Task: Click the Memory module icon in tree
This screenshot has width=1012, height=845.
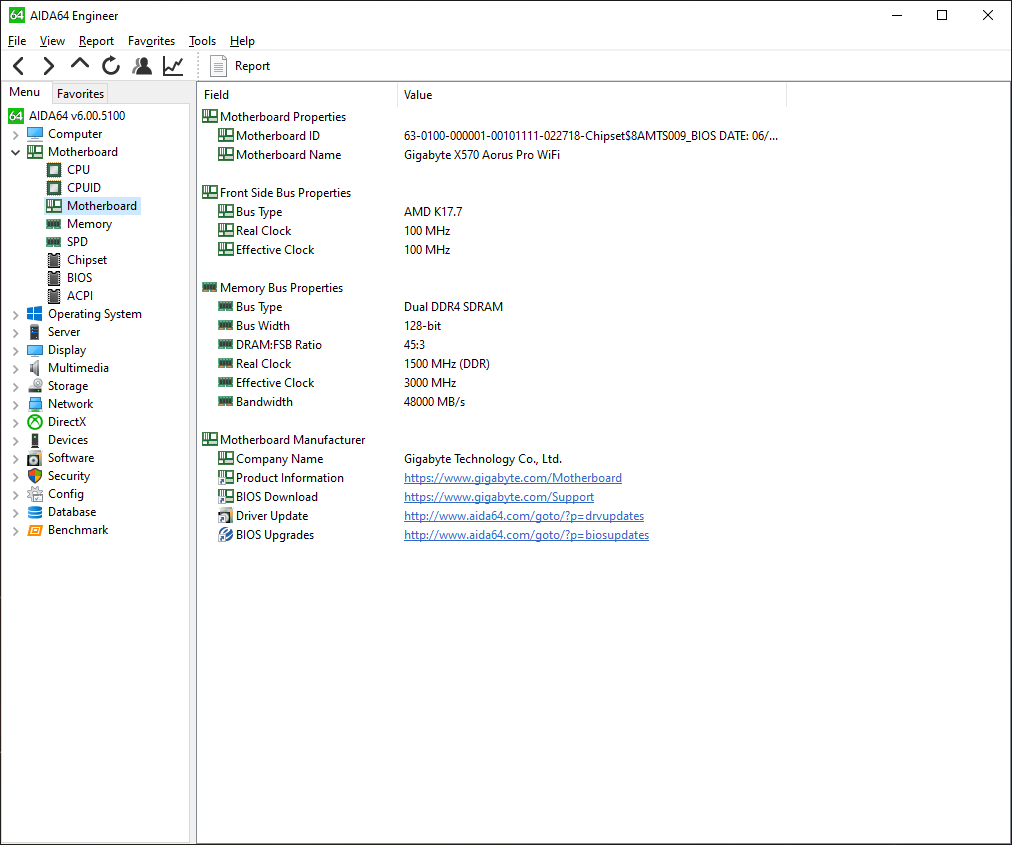Action: 54,224
